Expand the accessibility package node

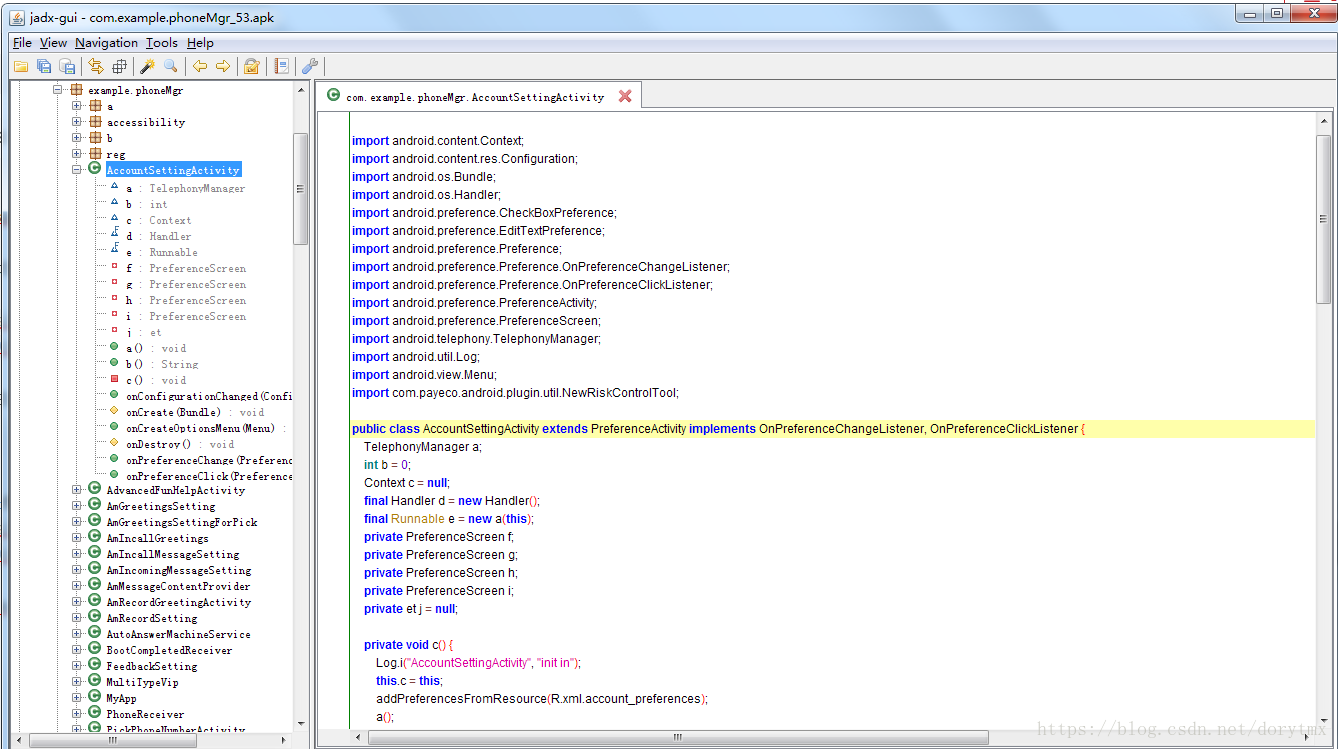tap(77, 122)
